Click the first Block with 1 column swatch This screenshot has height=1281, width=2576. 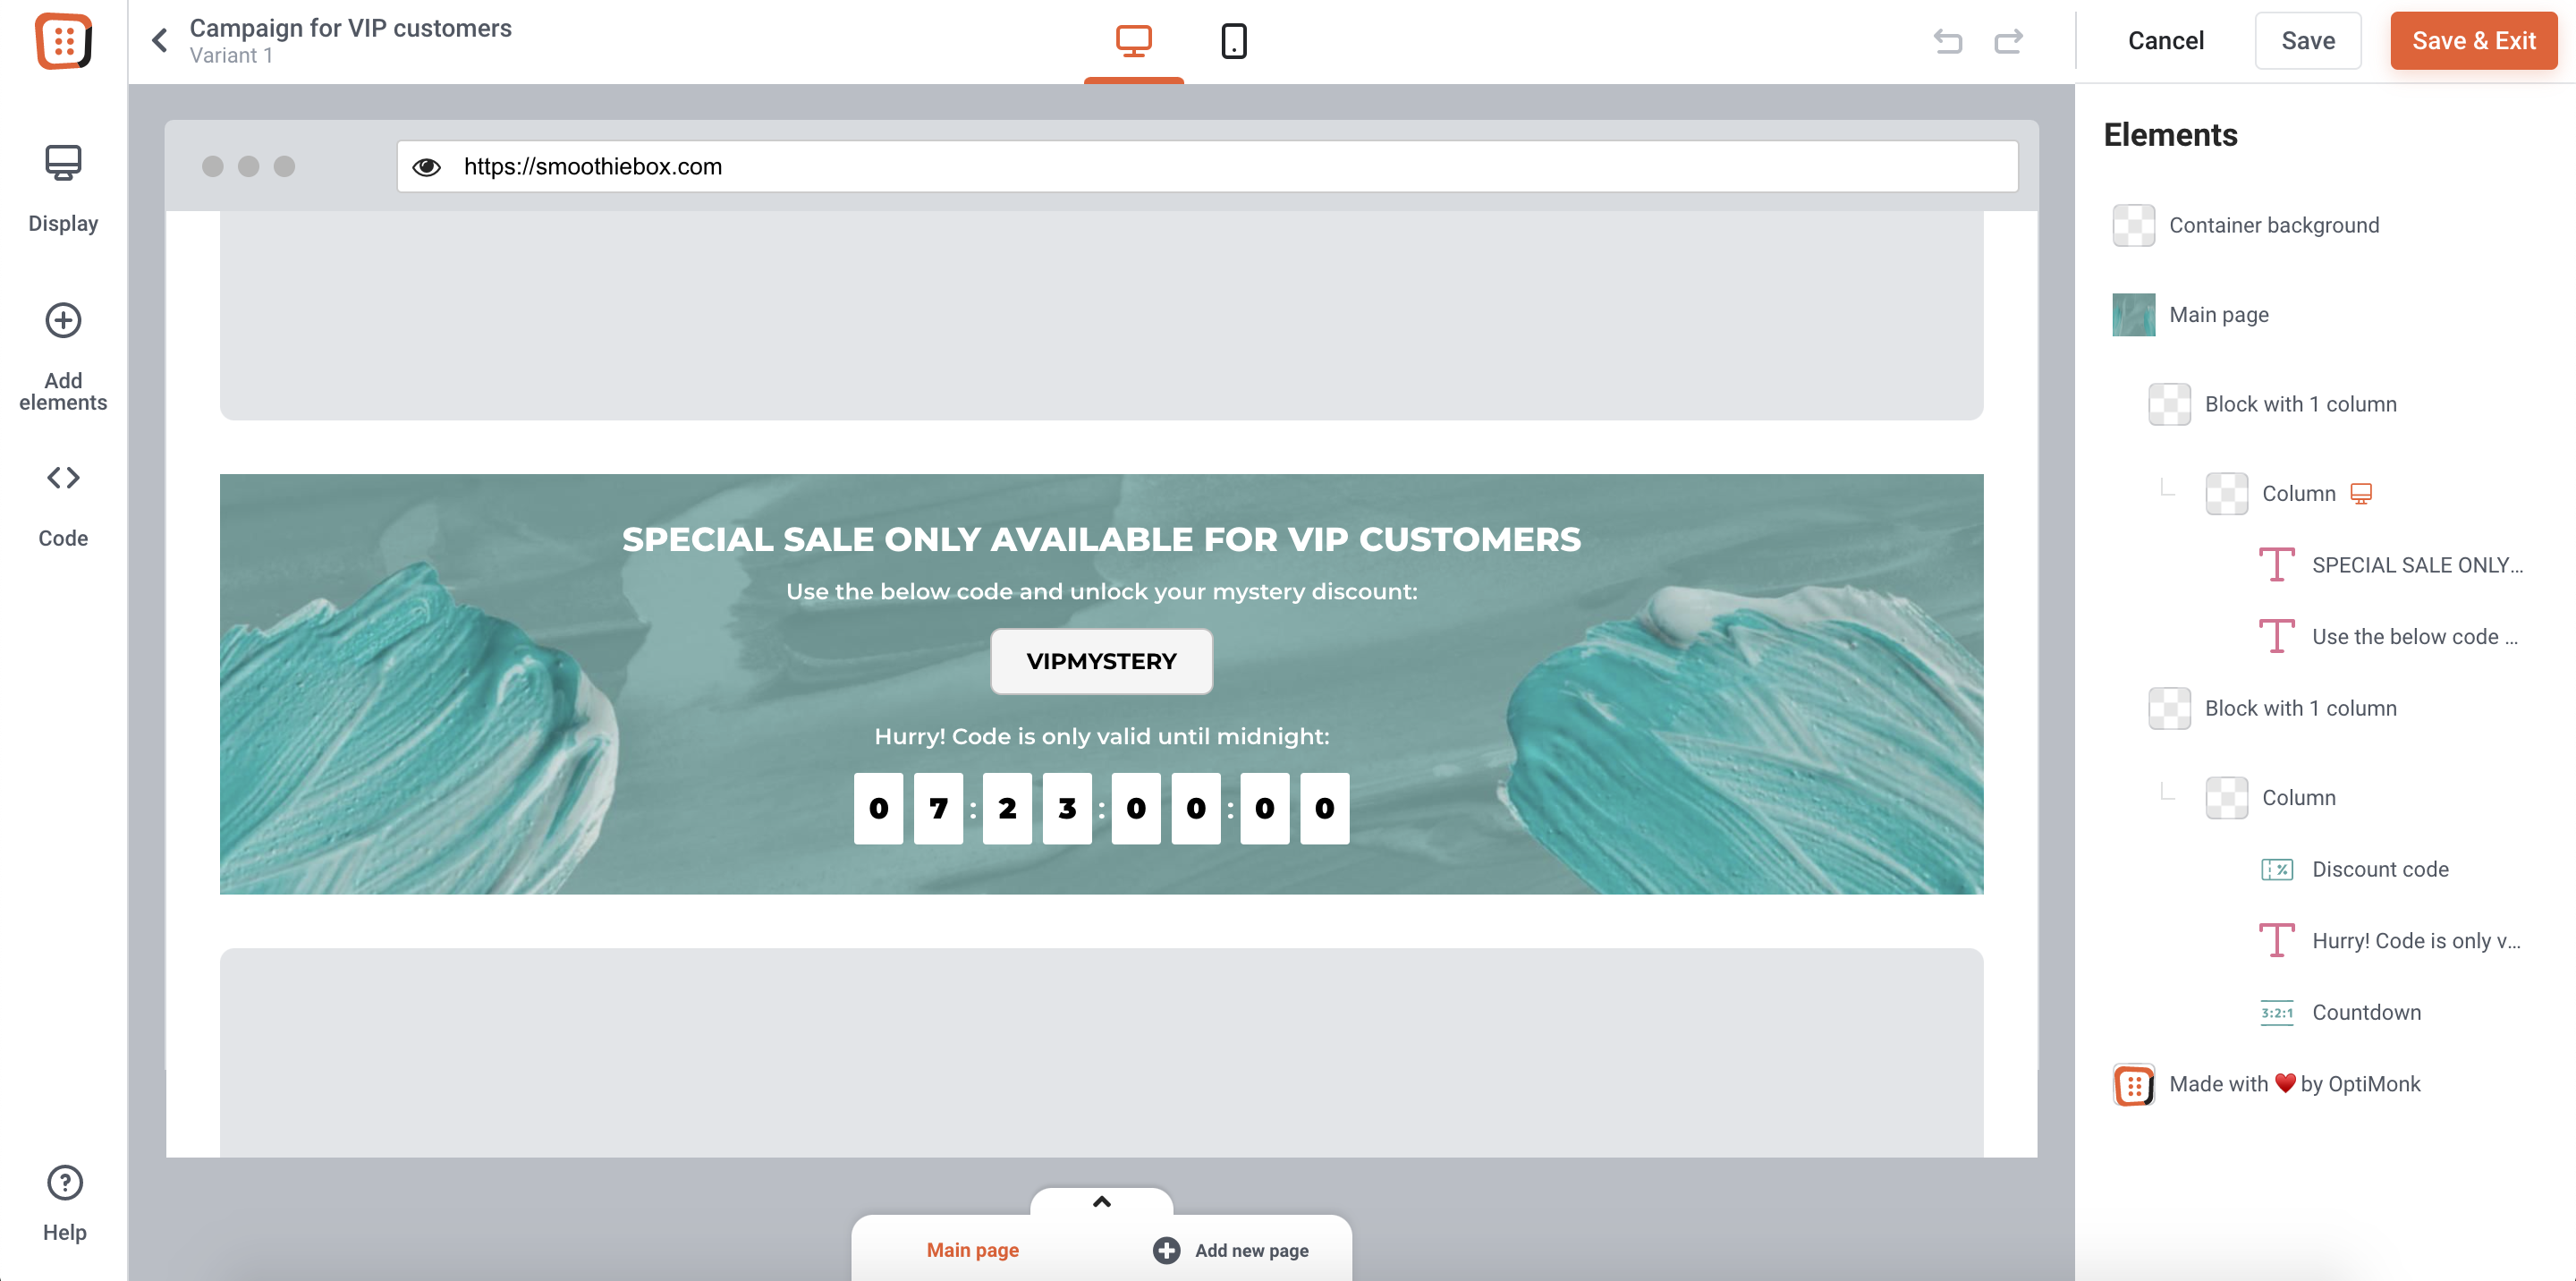click(2169, 405)
